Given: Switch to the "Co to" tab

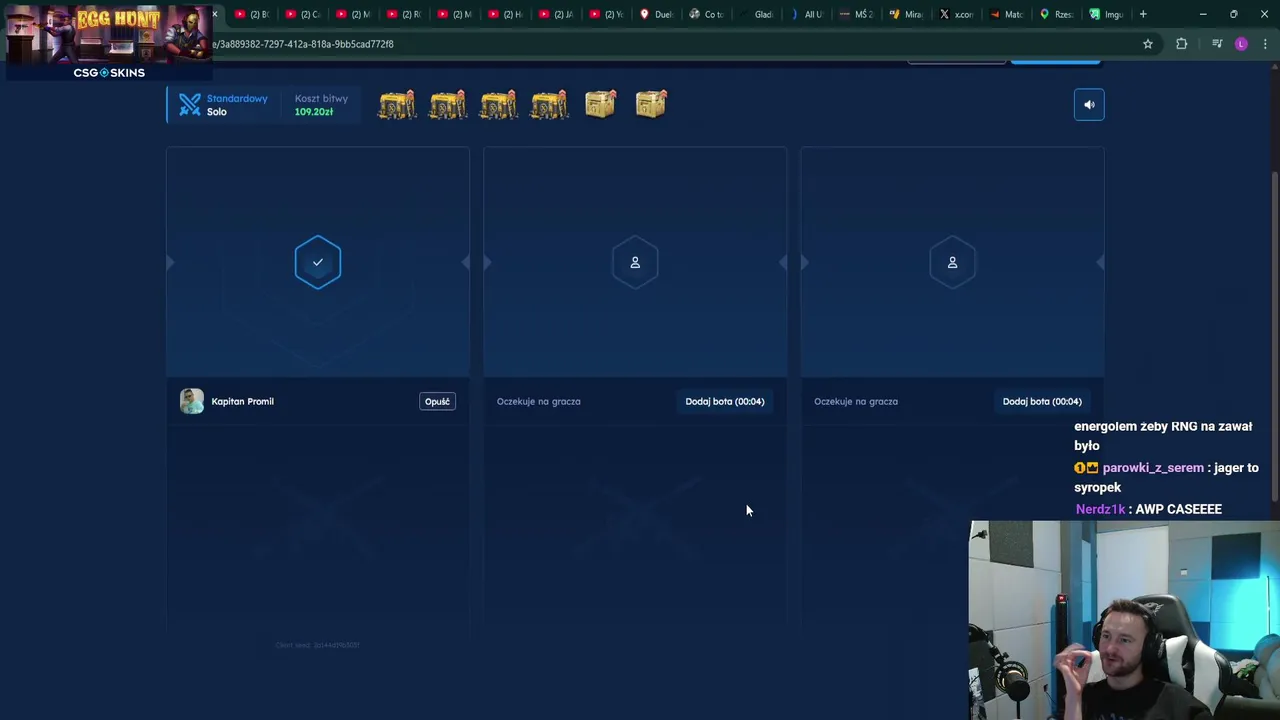Looking at the screenshot, I should tap(708, 14).
